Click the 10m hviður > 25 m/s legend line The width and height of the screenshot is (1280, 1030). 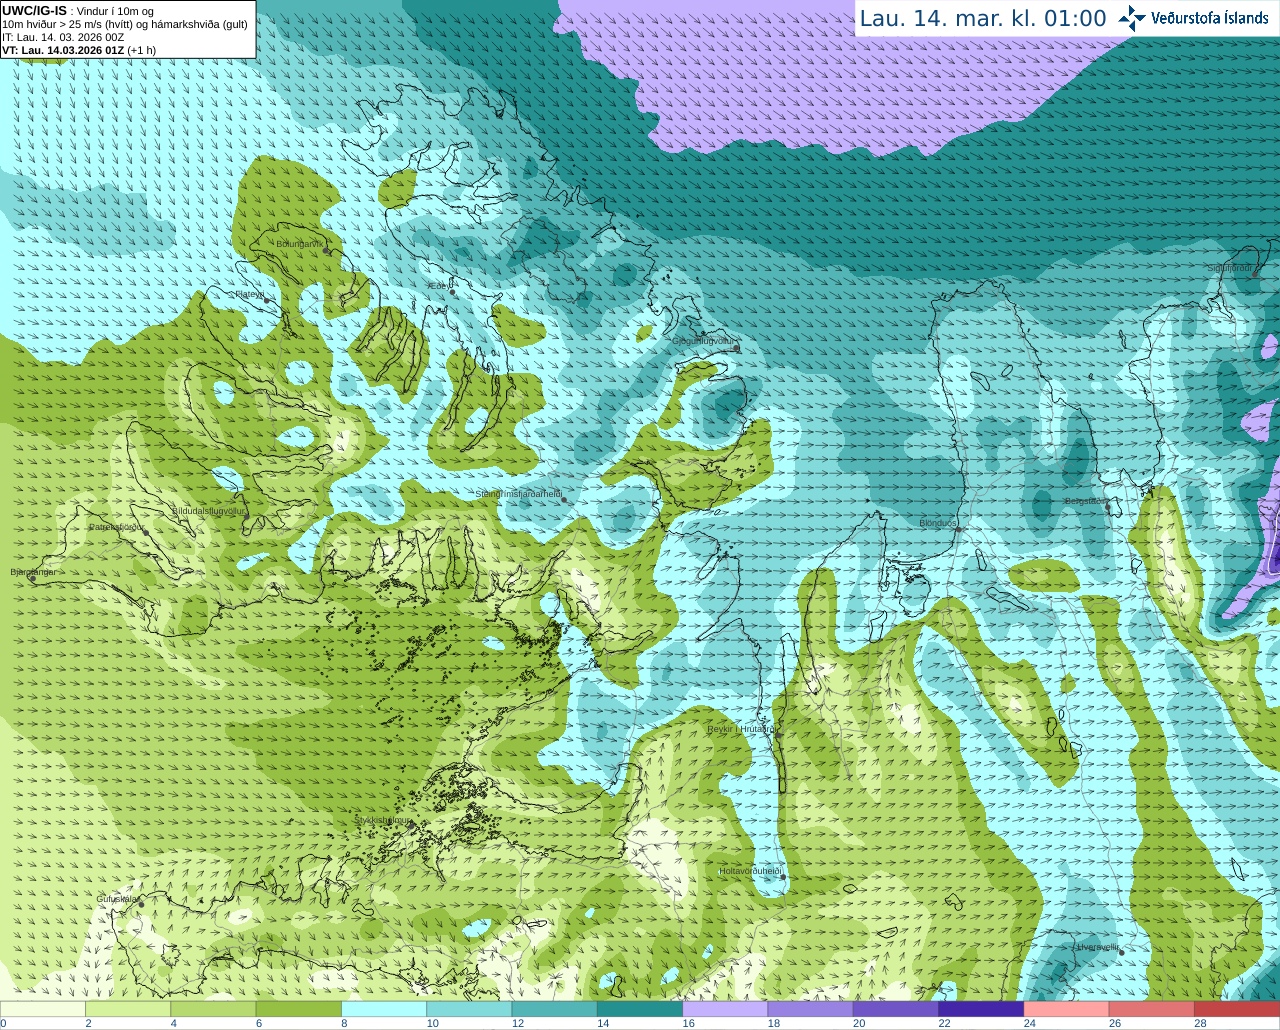tap(125, 24)
